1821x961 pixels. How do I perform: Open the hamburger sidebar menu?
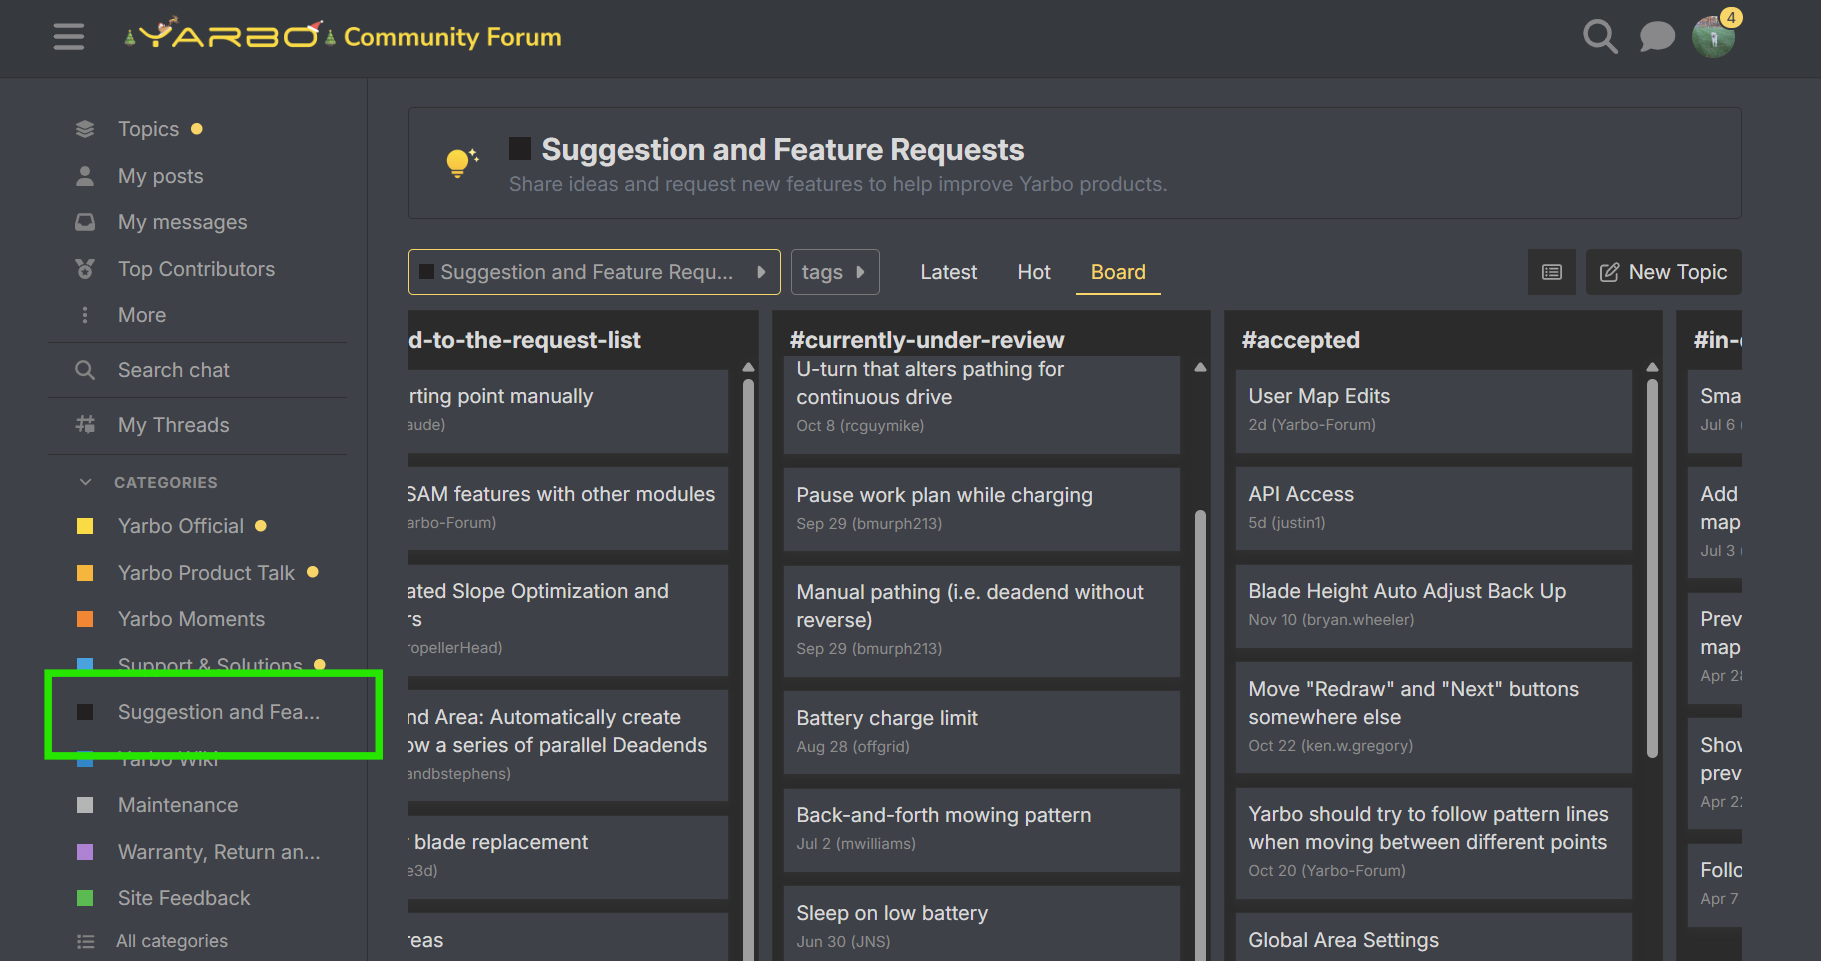[68, 37]
